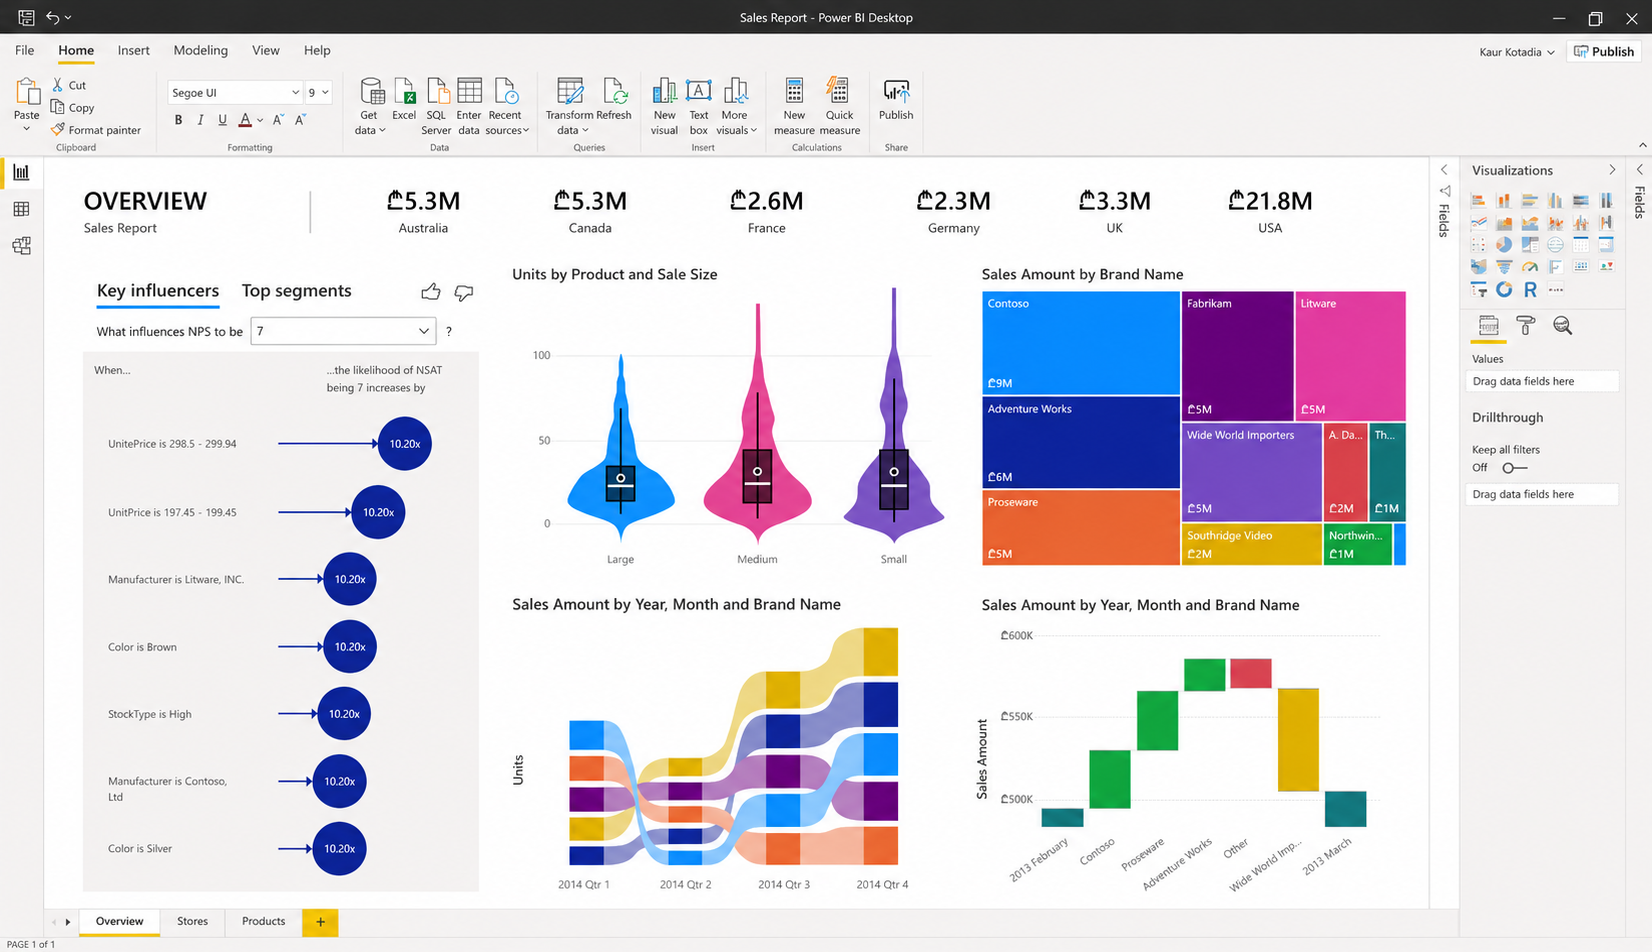The width and height of the screenshot is (1652, 952).
Task: Select the Key influencers tab
Action: click(x=158, y=291)
